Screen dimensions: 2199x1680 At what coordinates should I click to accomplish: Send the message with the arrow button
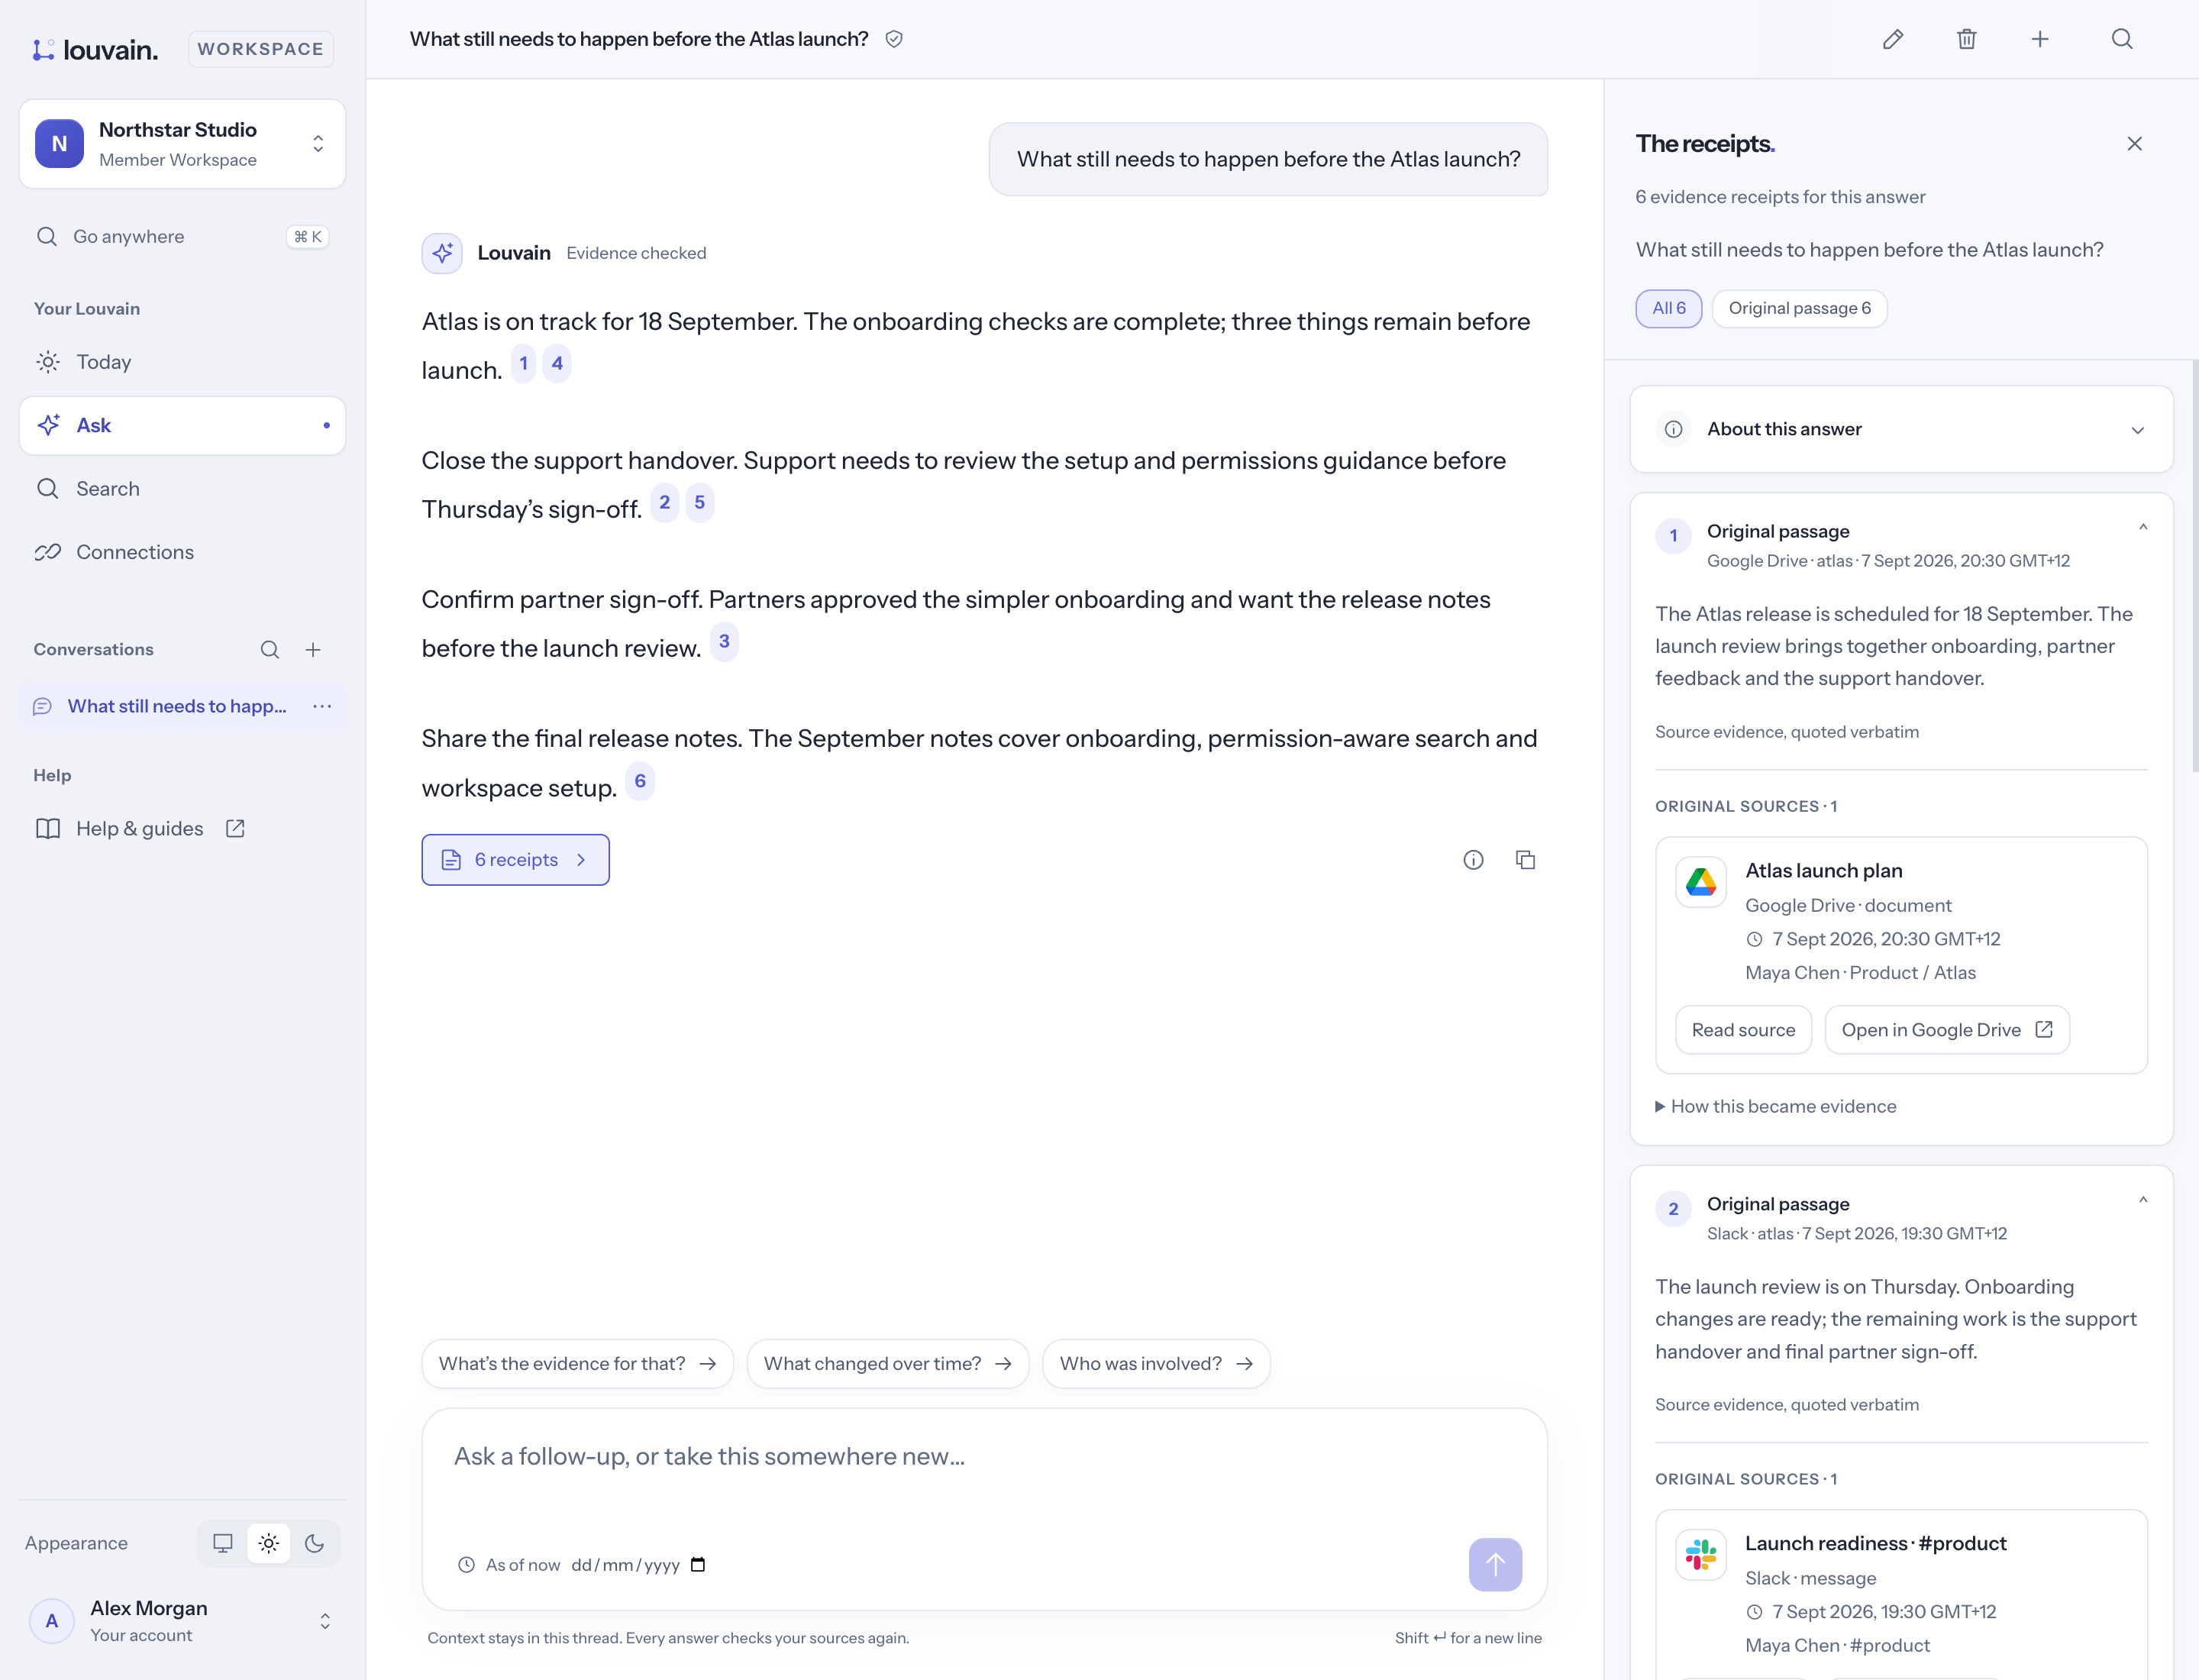point(1495,1564)
